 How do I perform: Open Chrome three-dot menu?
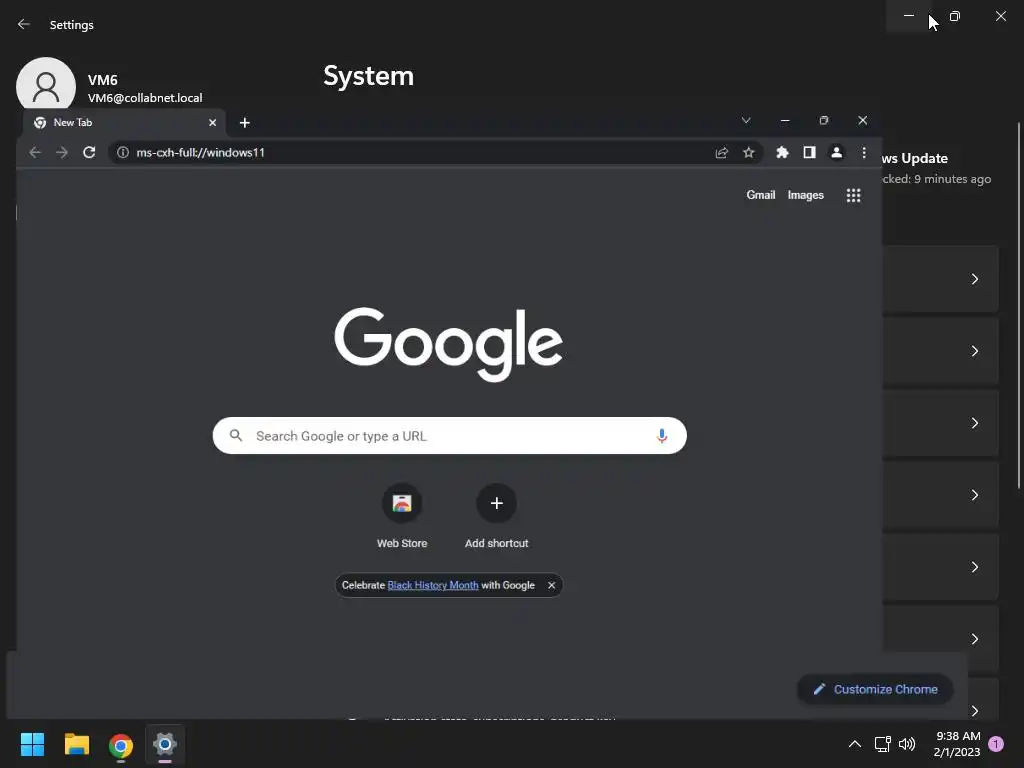coord(864,152)
